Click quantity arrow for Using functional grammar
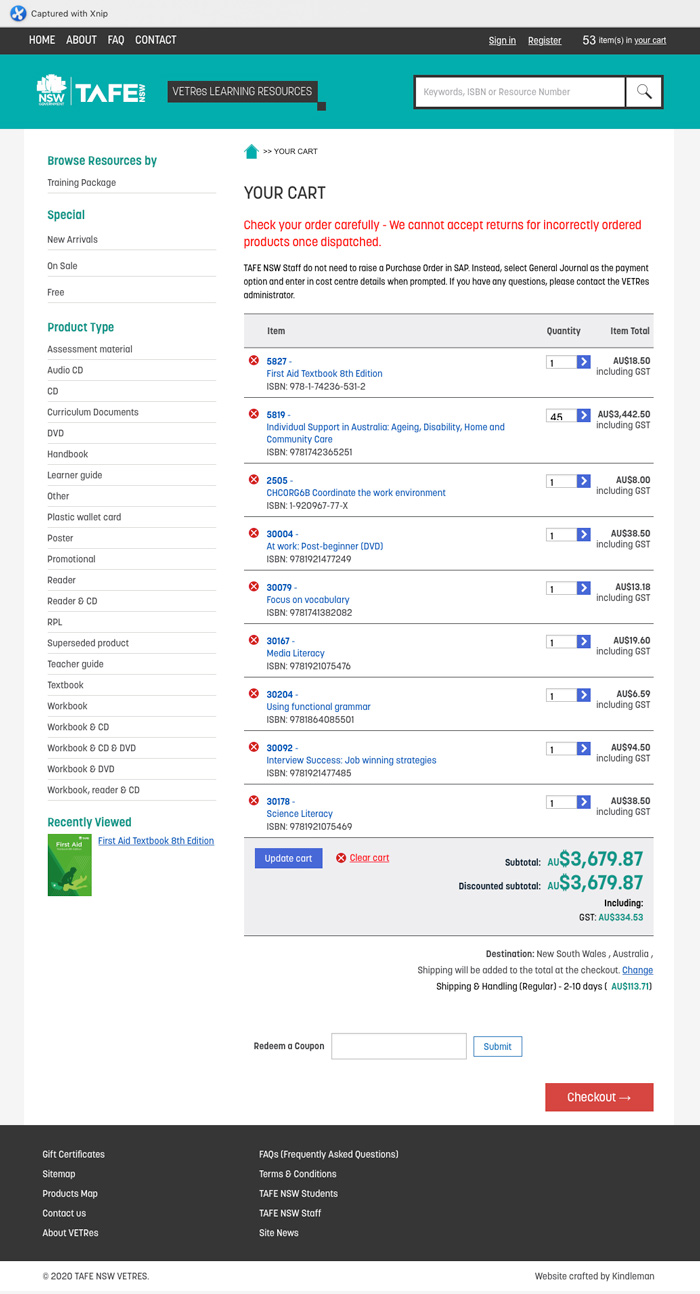This screenshot has height=1294, width=700. coord(584,695)
